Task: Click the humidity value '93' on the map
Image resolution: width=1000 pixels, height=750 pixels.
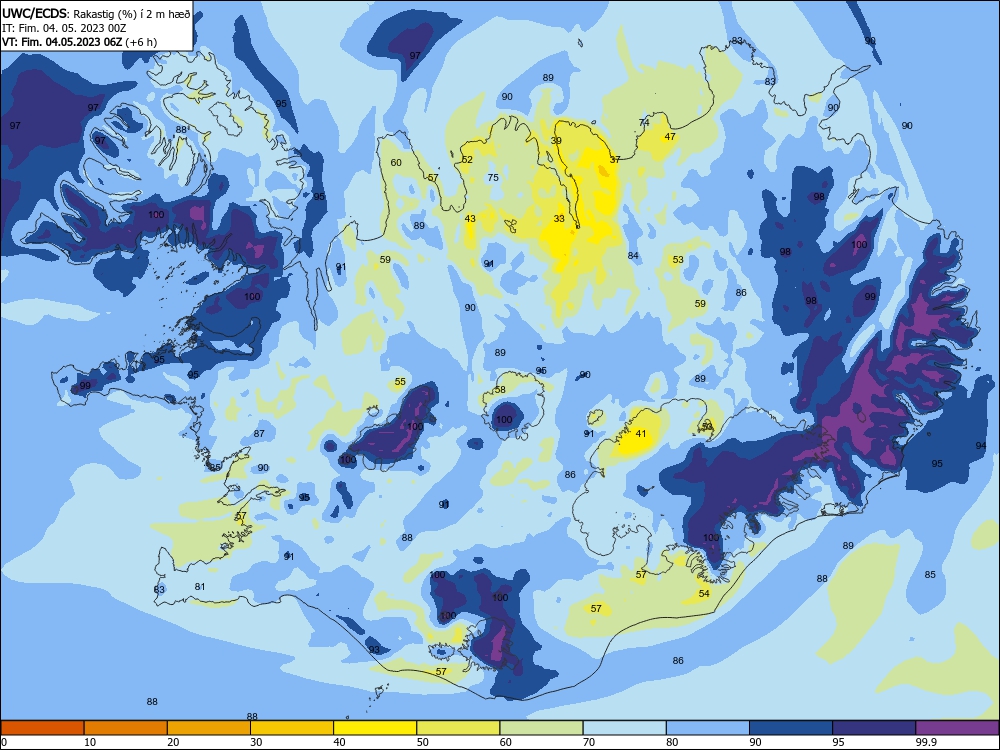Action: [x=374, y=650]
